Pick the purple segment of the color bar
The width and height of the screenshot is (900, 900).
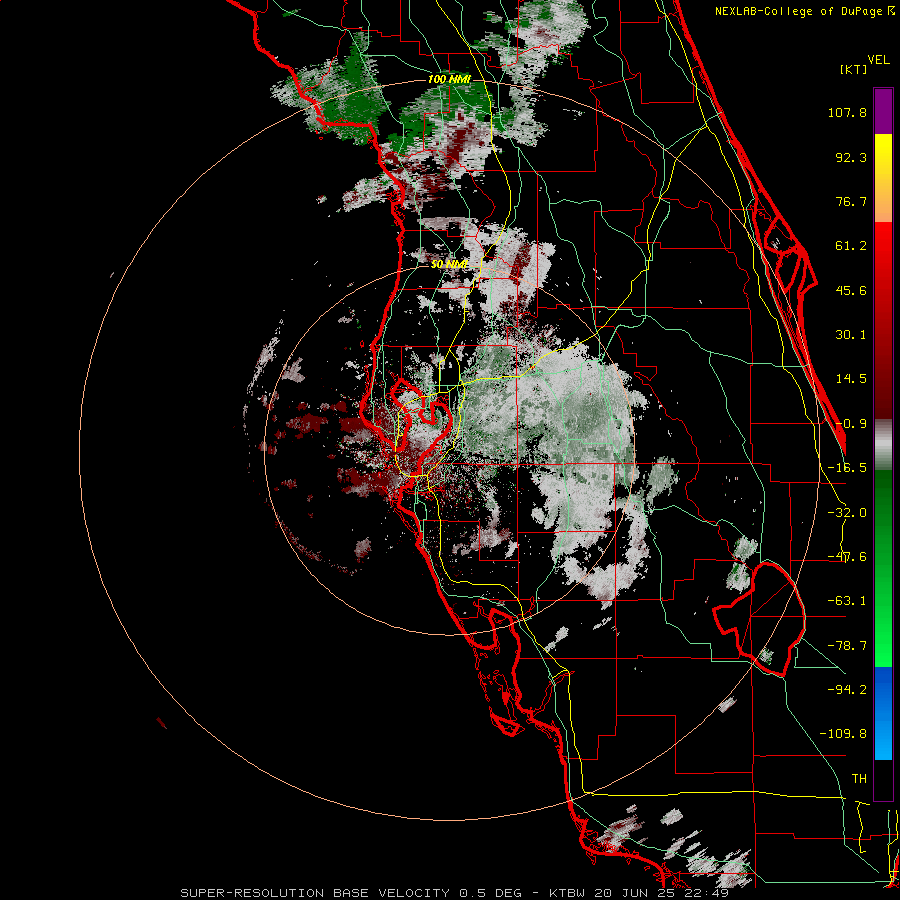tap(883, 111)
